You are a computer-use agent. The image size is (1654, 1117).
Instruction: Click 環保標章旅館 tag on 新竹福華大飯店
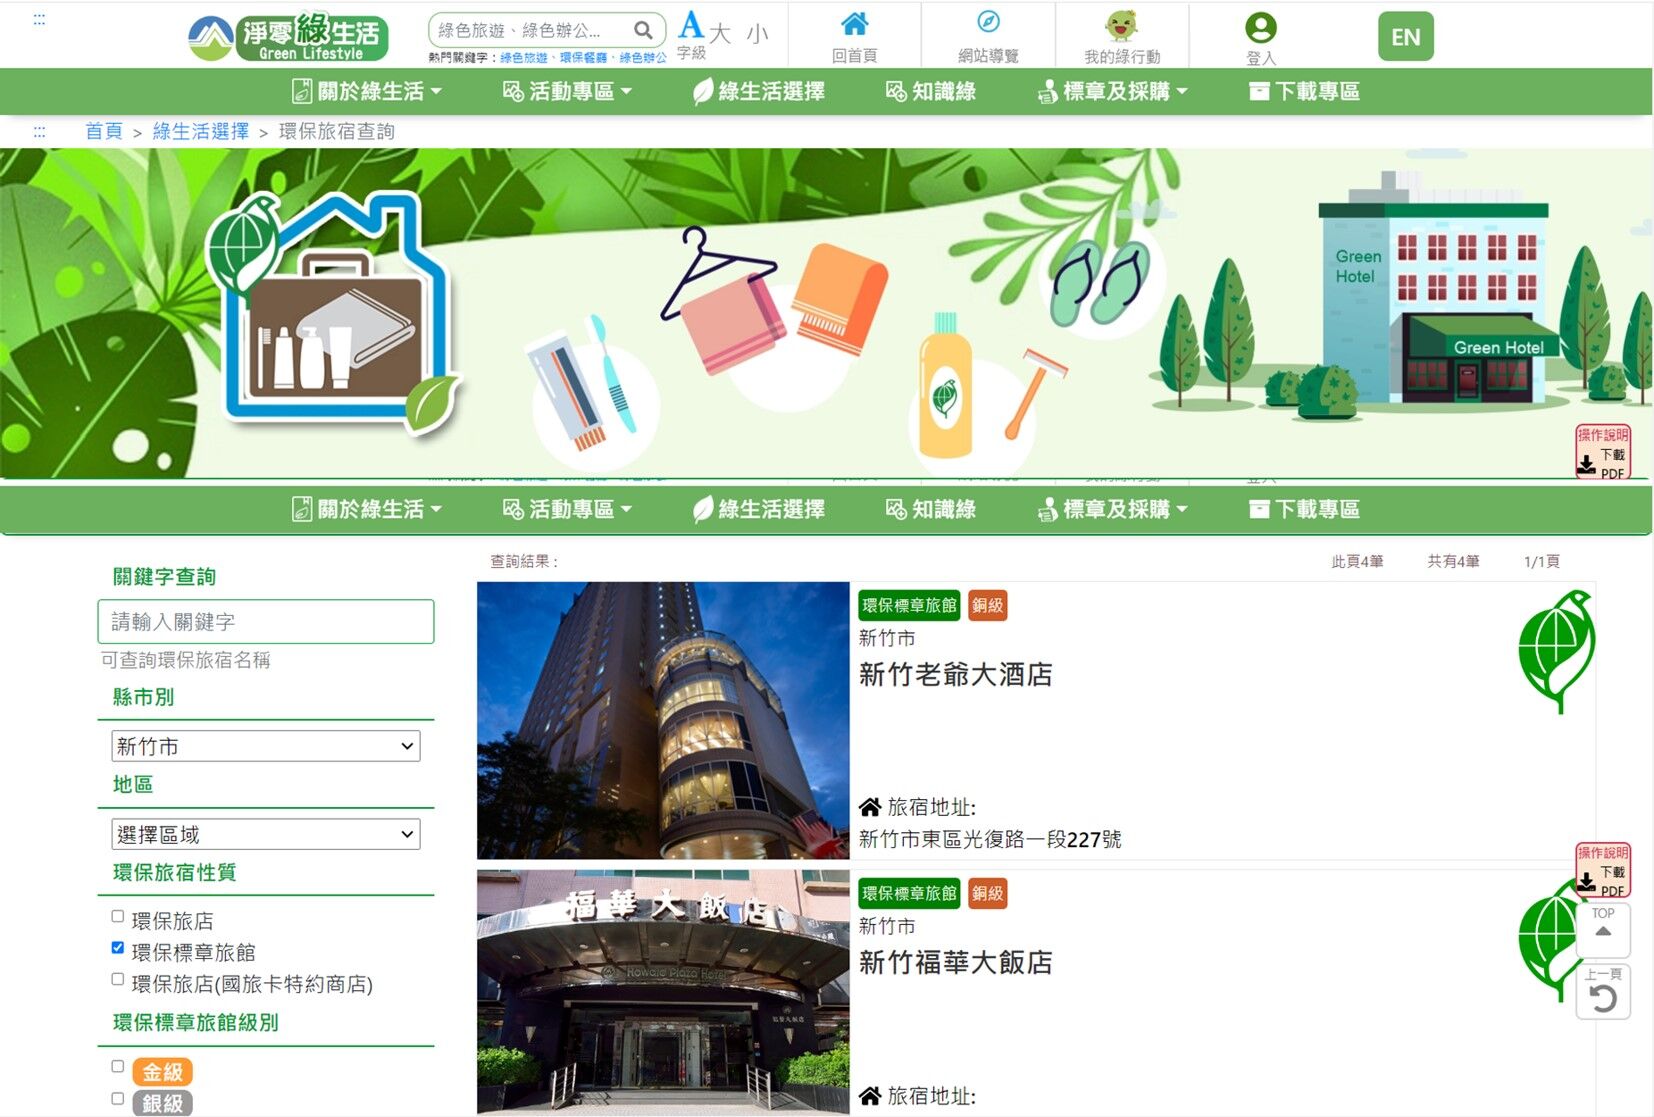click(x=909, y=893)
